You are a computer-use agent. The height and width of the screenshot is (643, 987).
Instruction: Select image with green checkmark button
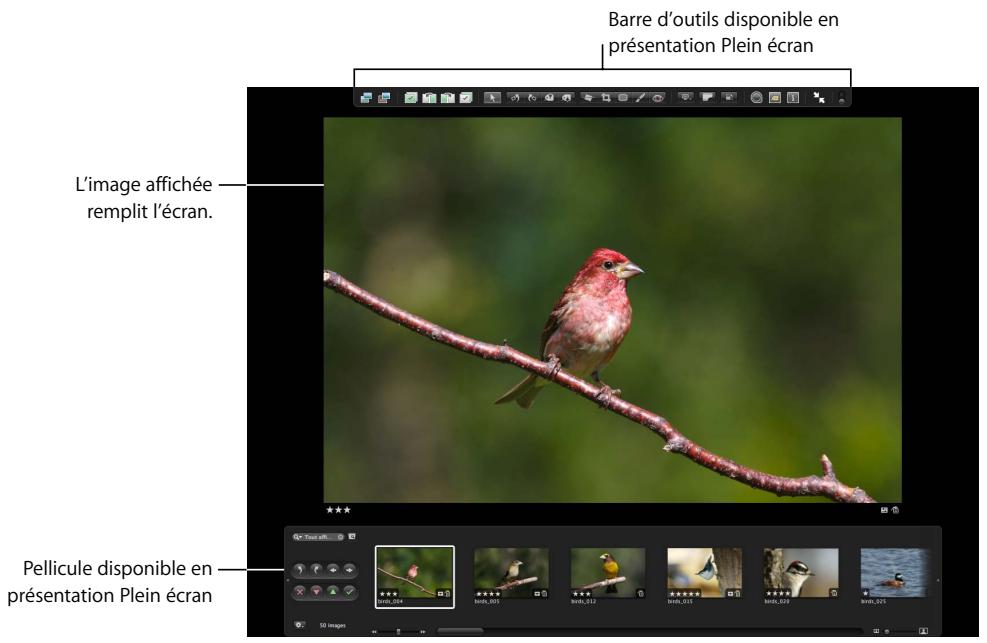tap(349, 591)
